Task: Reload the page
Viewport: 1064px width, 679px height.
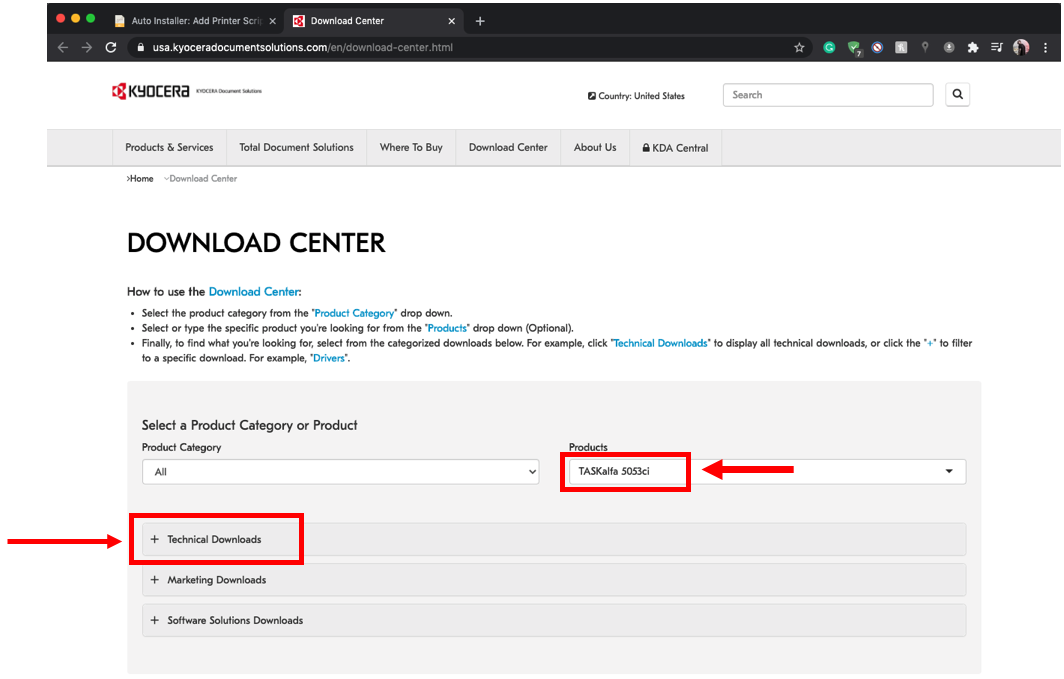Action: (111, 47)
